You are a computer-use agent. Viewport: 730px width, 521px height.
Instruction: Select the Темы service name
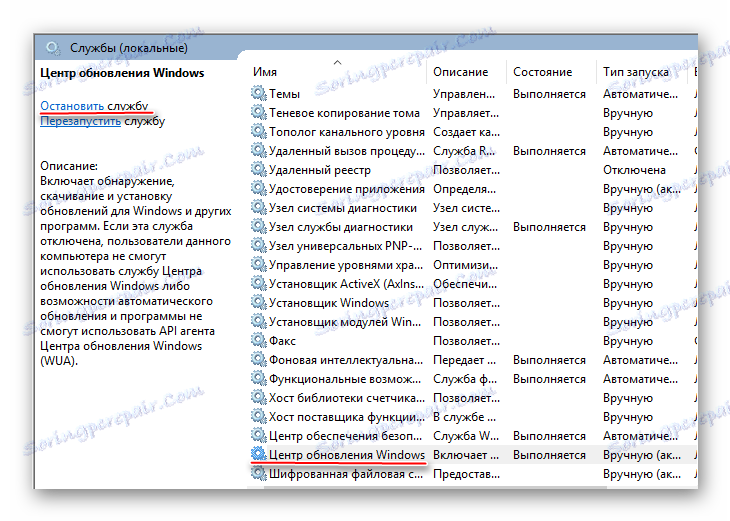coord(284,94)
